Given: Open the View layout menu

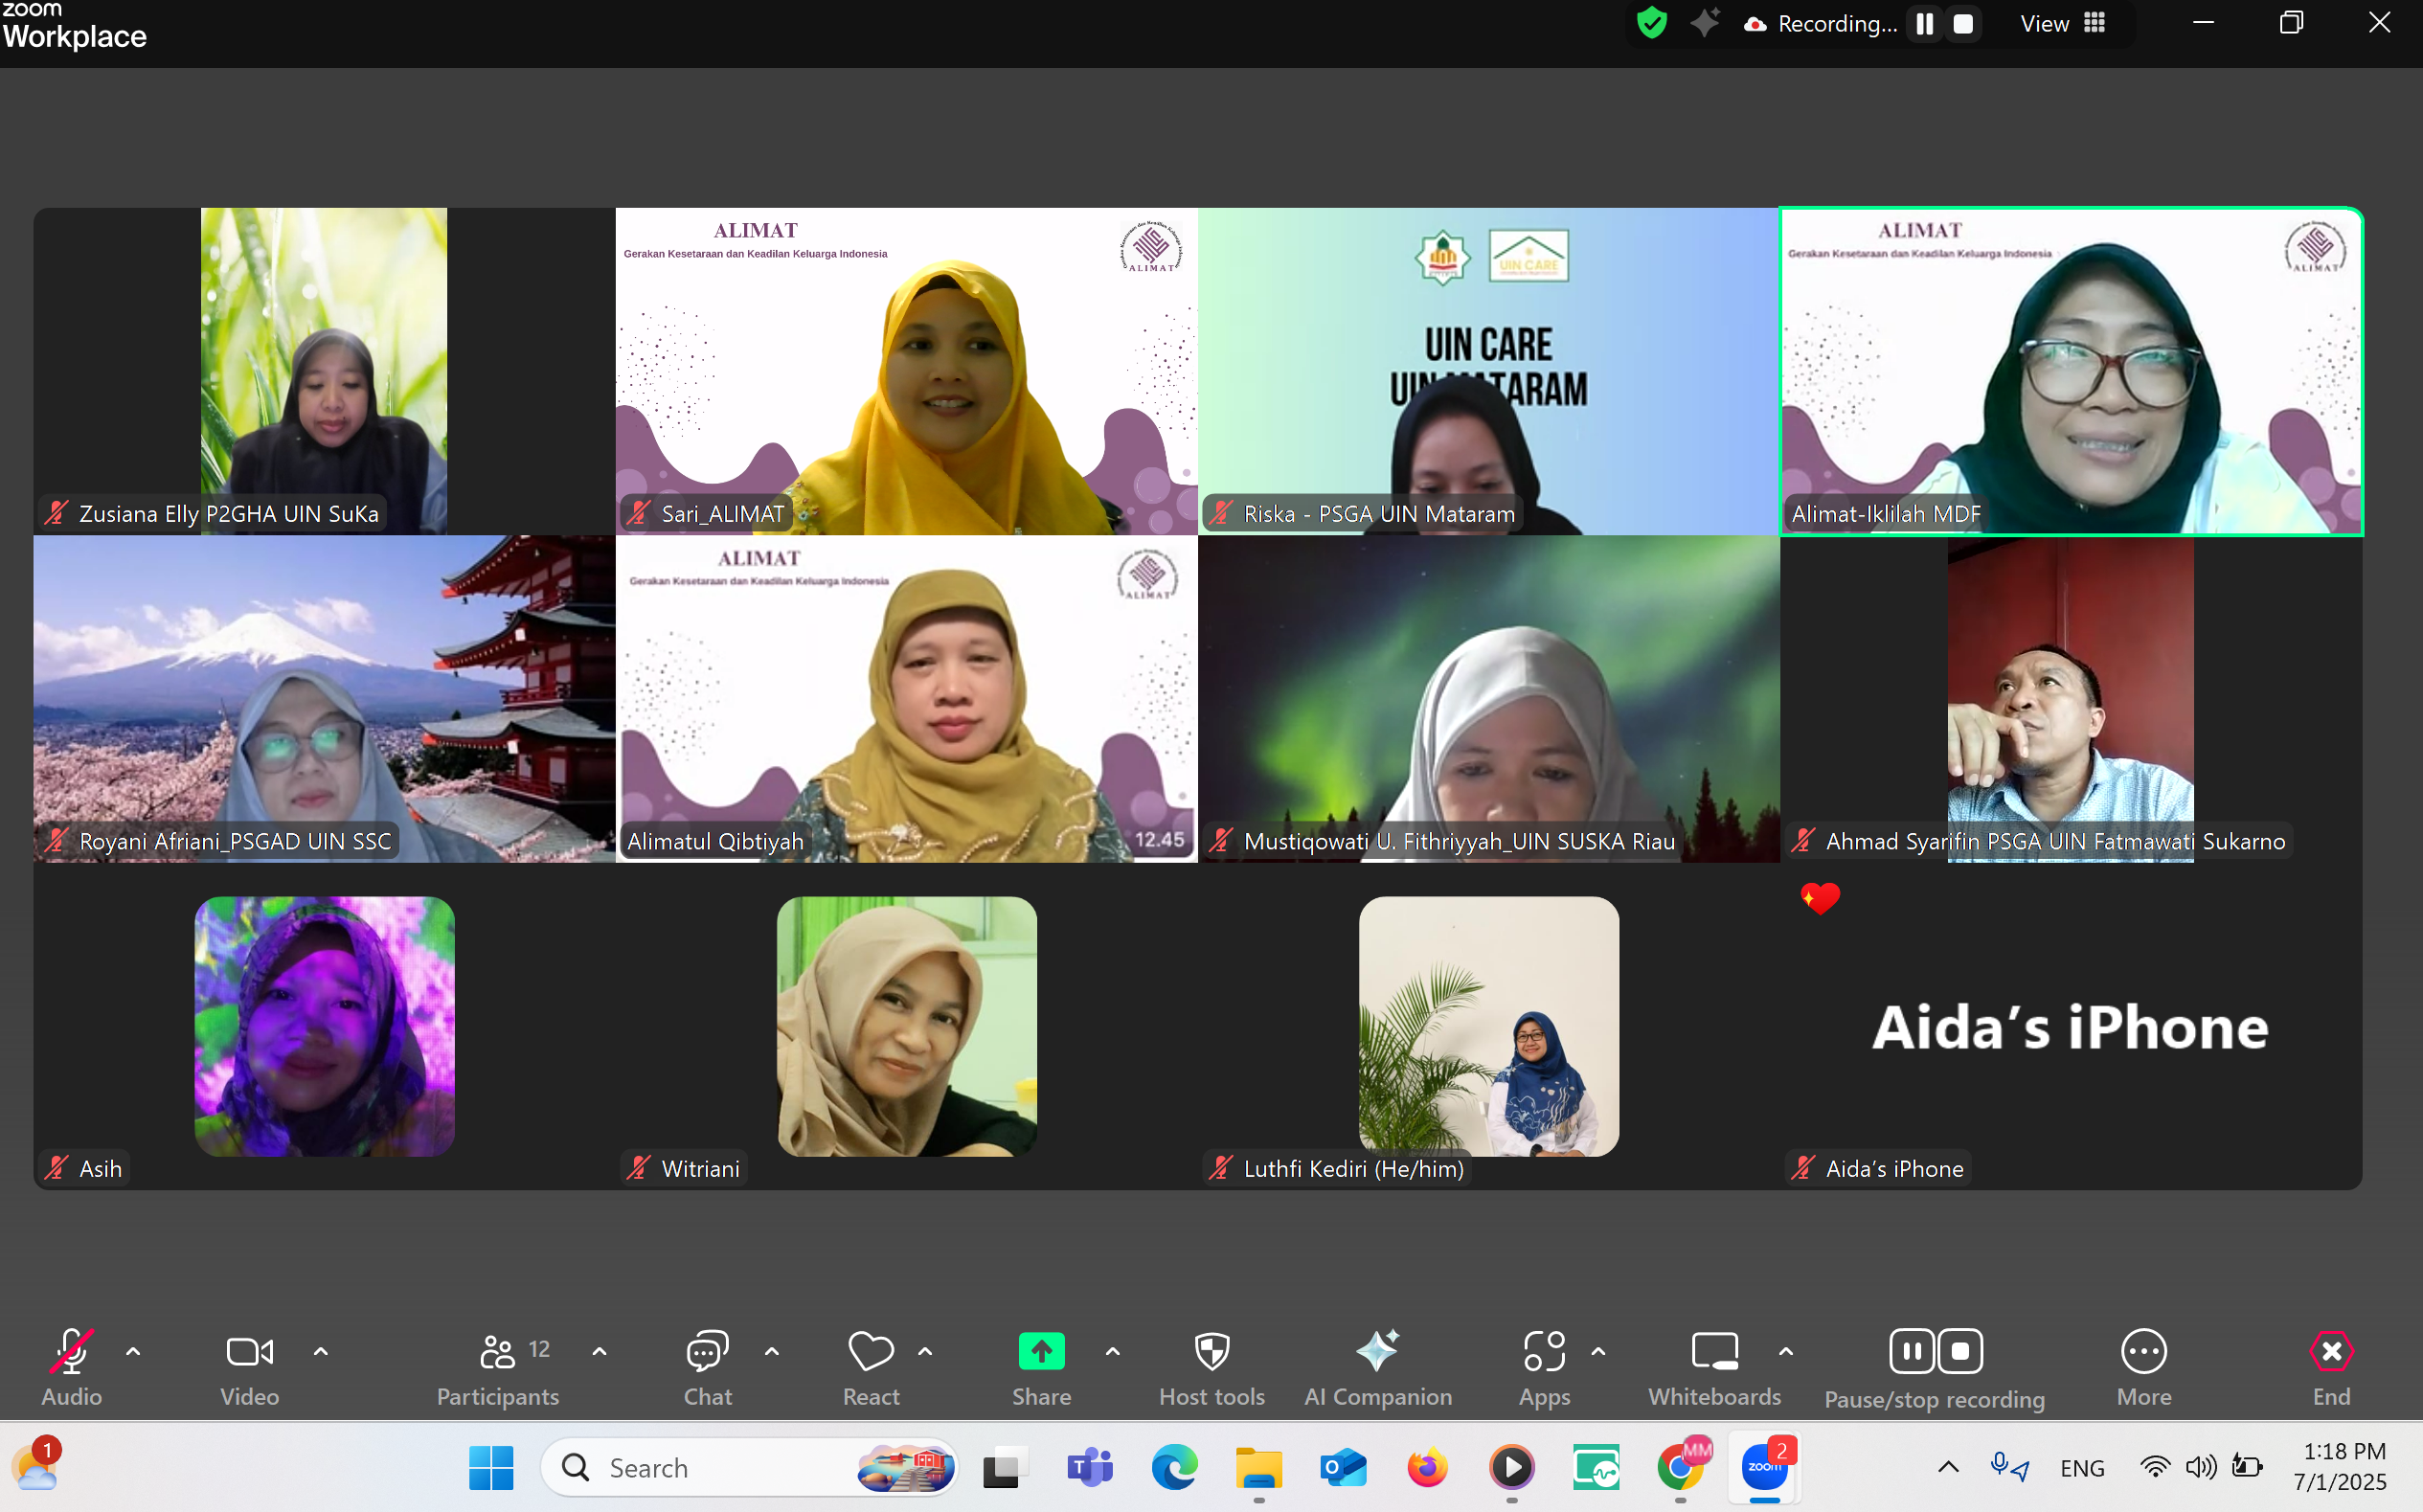Looking at the screenshot, I should pos(2064,23).
